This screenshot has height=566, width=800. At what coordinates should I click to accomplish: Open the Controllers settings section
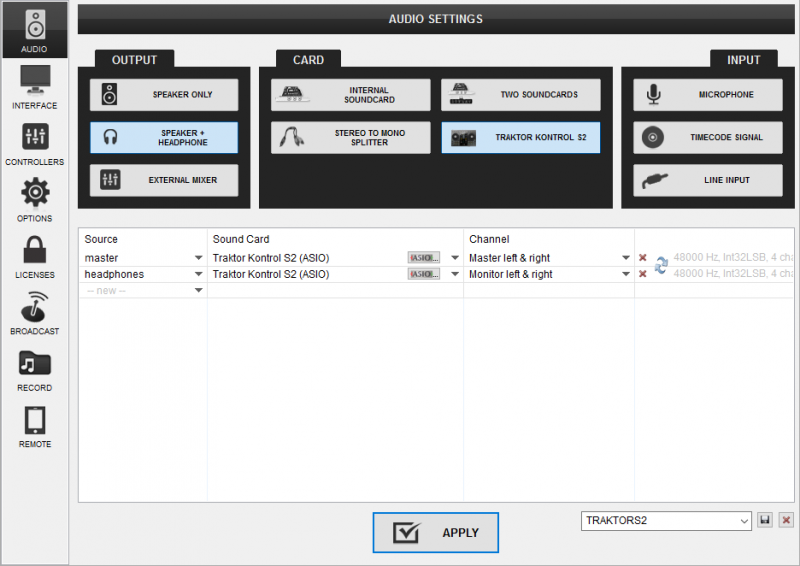pyautogui.click(x=34, y=143)
